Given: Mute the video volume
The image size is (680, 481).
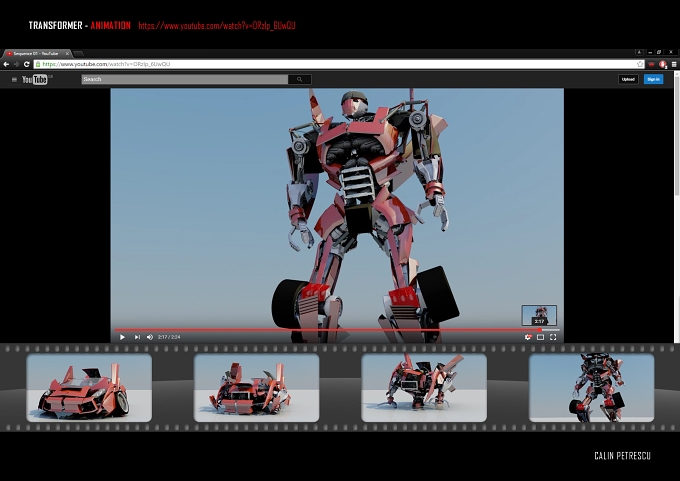Looking at the screenshot, I should pos(150,337).
